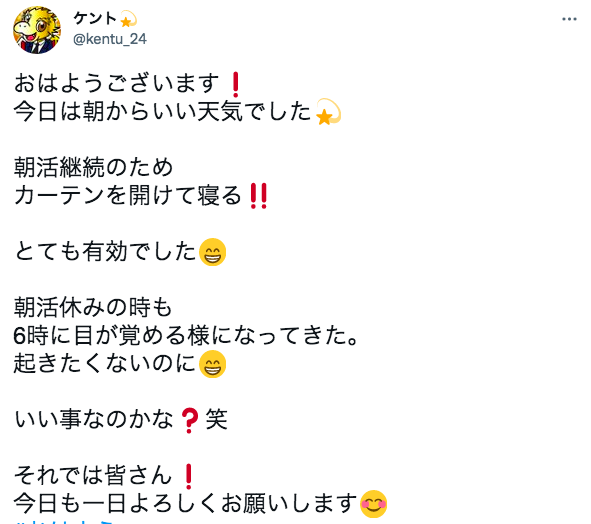Click the 笑 character after the question mark
This screenshot has width=591, height=524.
(216, 419)
